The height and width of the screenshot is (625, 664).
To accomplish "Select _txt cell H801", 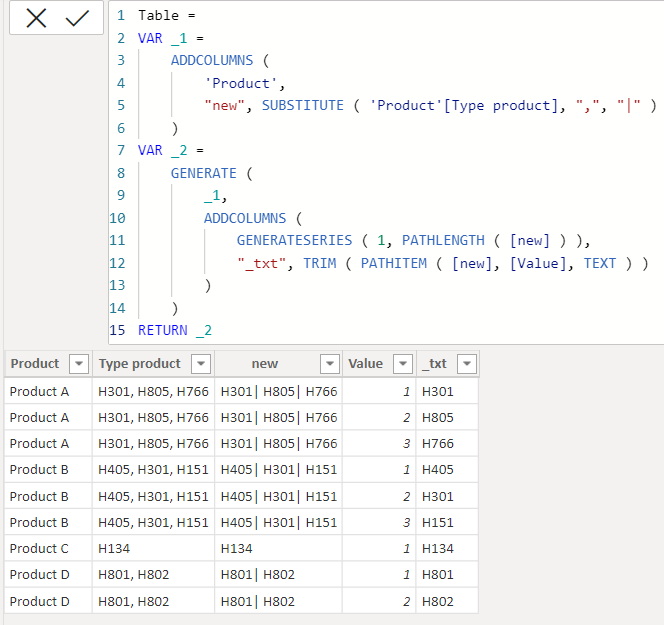I will click(x=447, y=575).
